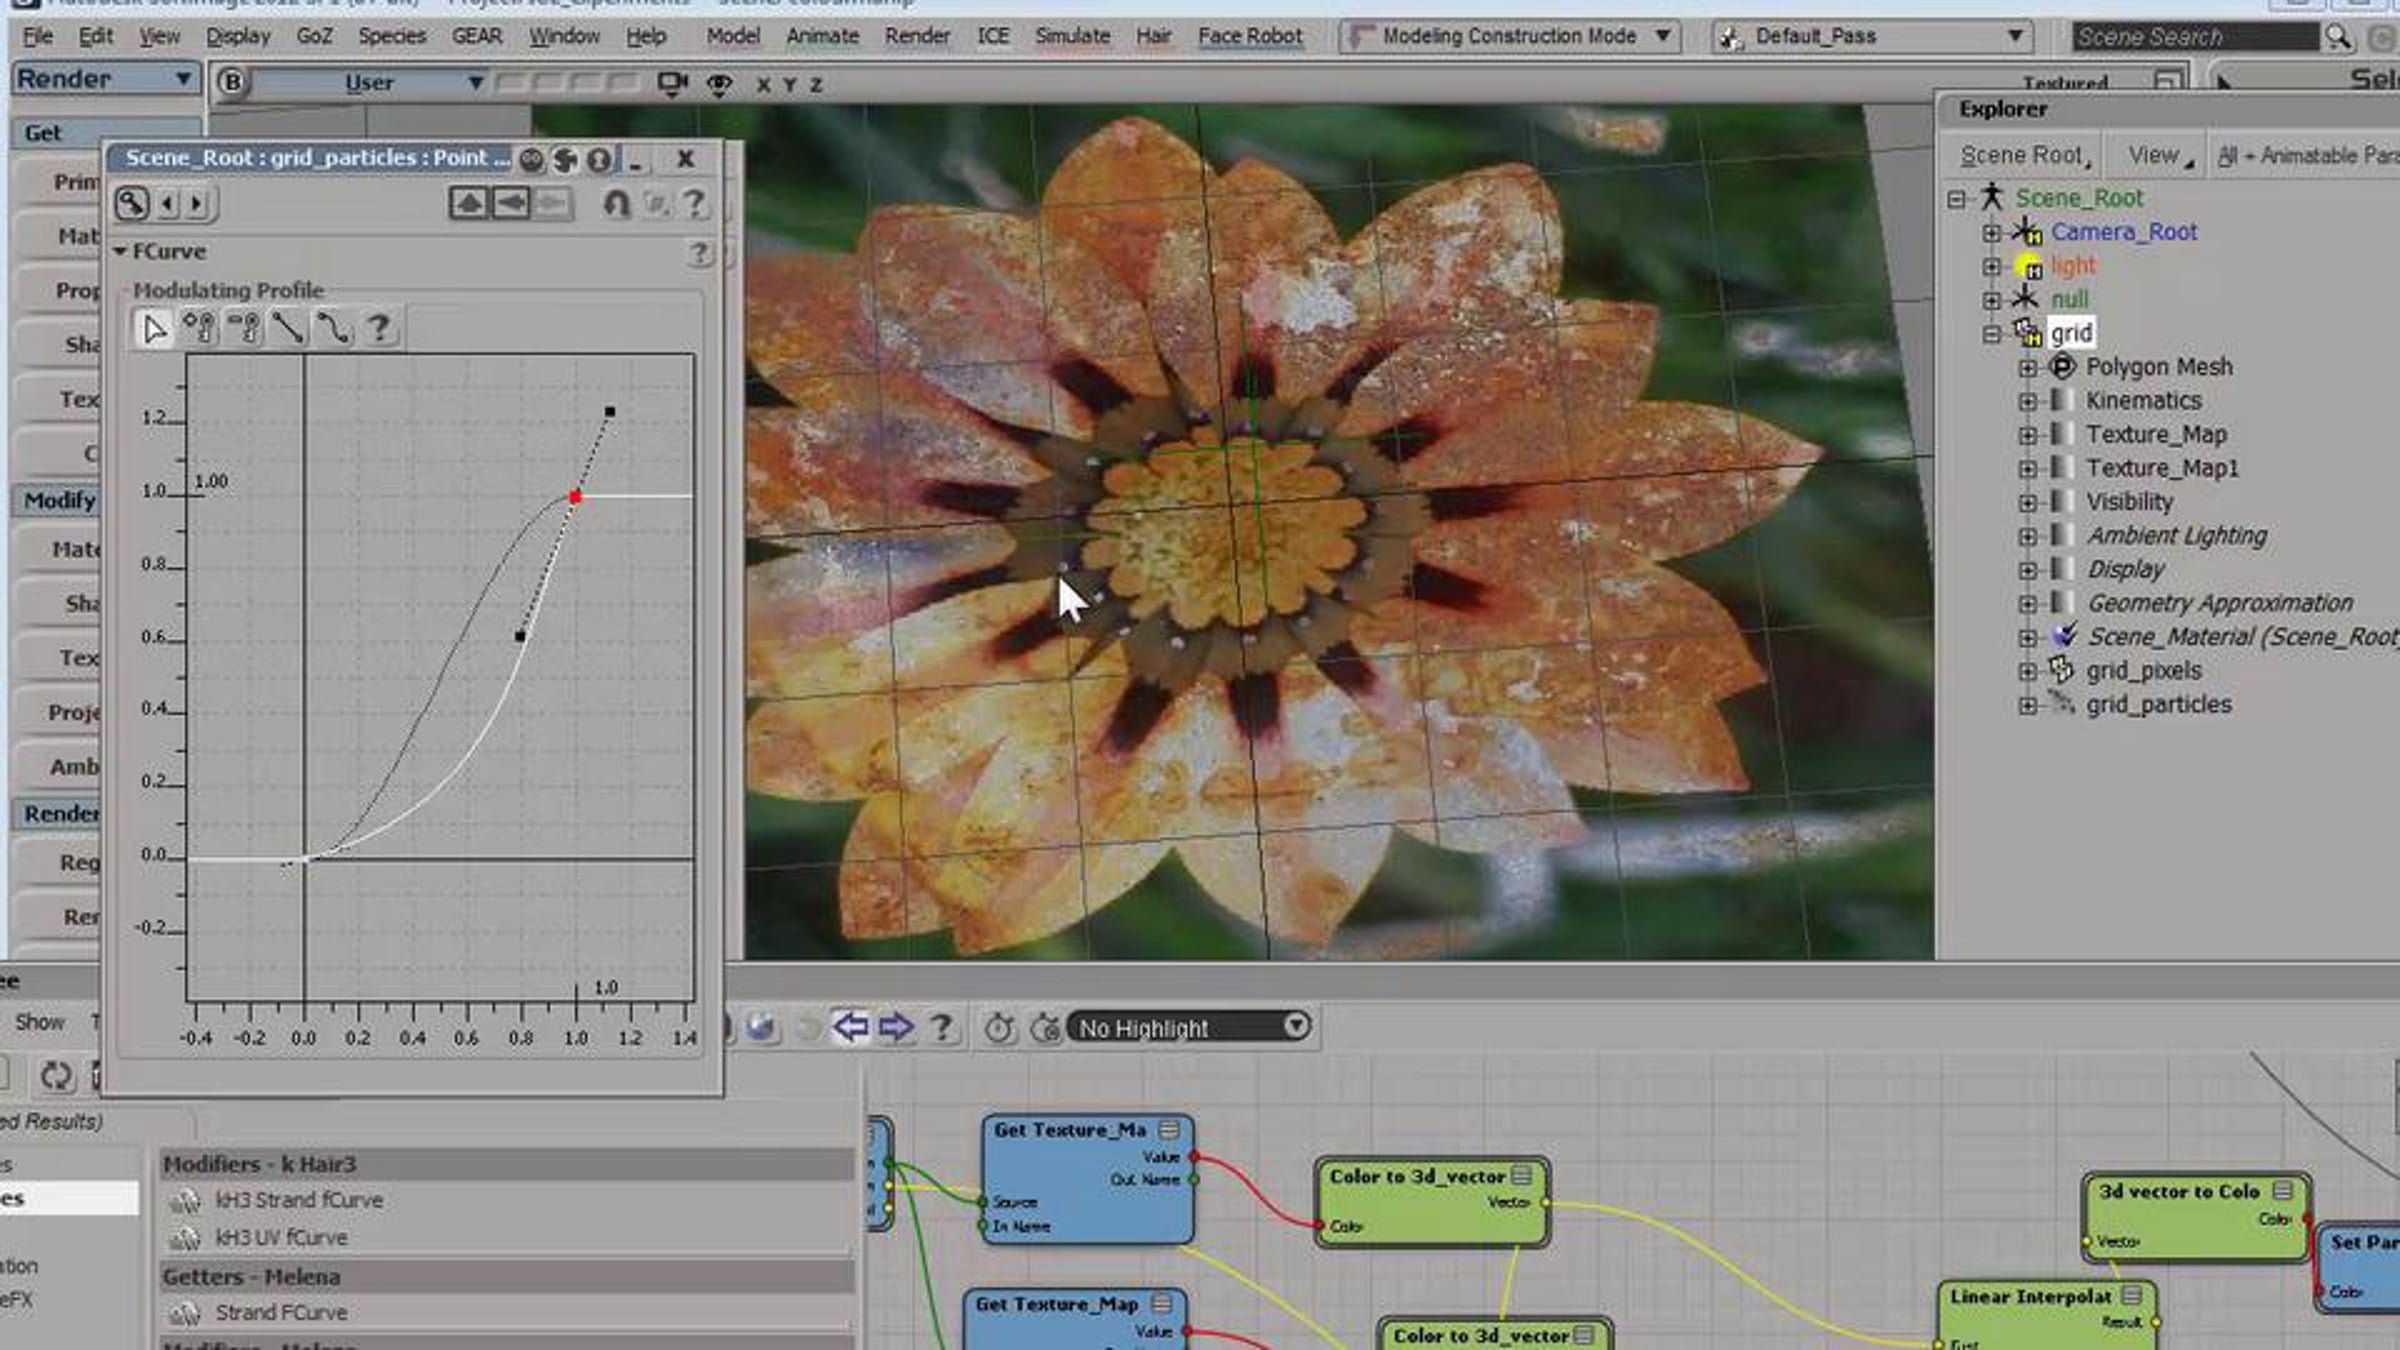
Task: Click the stopwatch-with-C icon in ICE toolbar
Action: 1045,1027
